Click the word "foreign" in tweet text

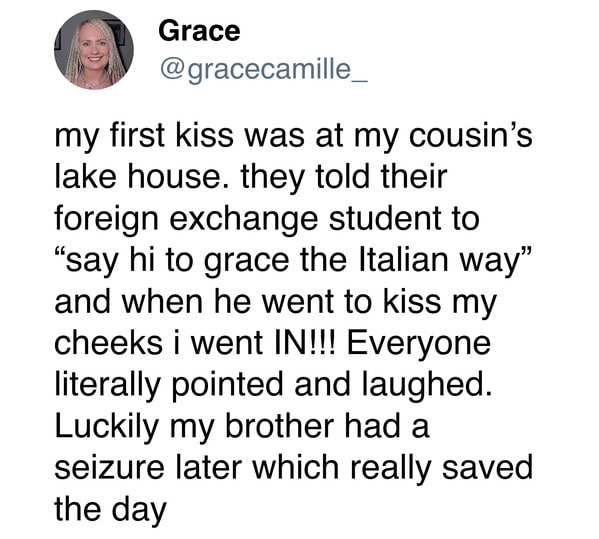(106, 221)
